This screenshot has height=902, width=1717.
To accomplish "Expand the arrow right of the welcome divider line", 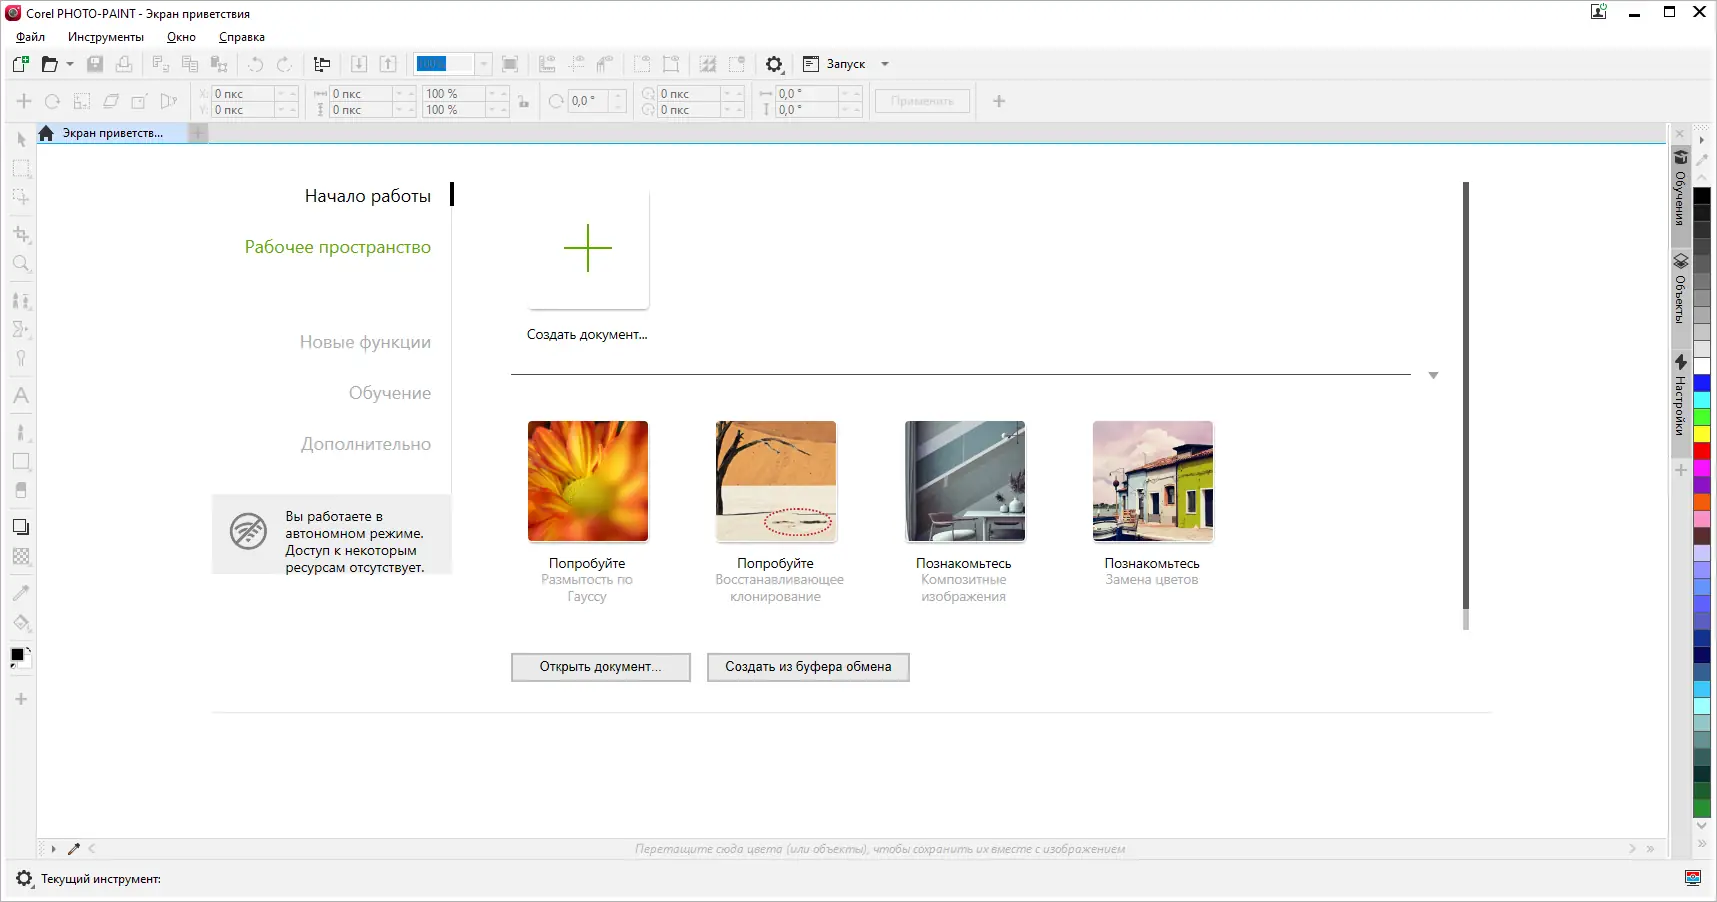I will tap(1433, 375).
